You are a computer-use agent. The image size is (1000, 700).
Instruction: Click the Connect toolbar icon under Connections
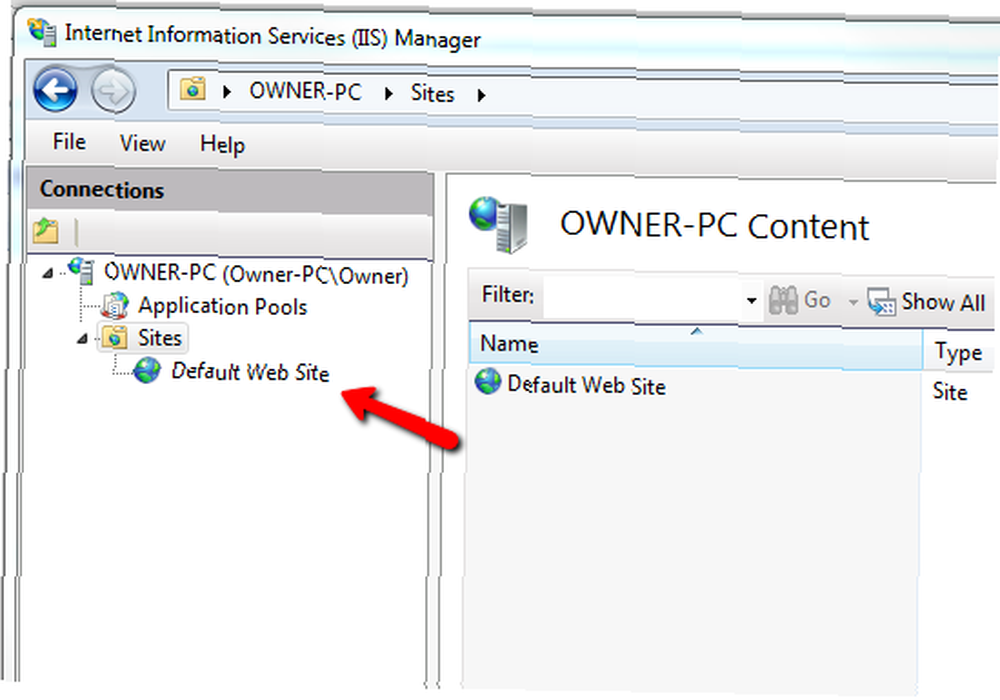click(46, 231)
